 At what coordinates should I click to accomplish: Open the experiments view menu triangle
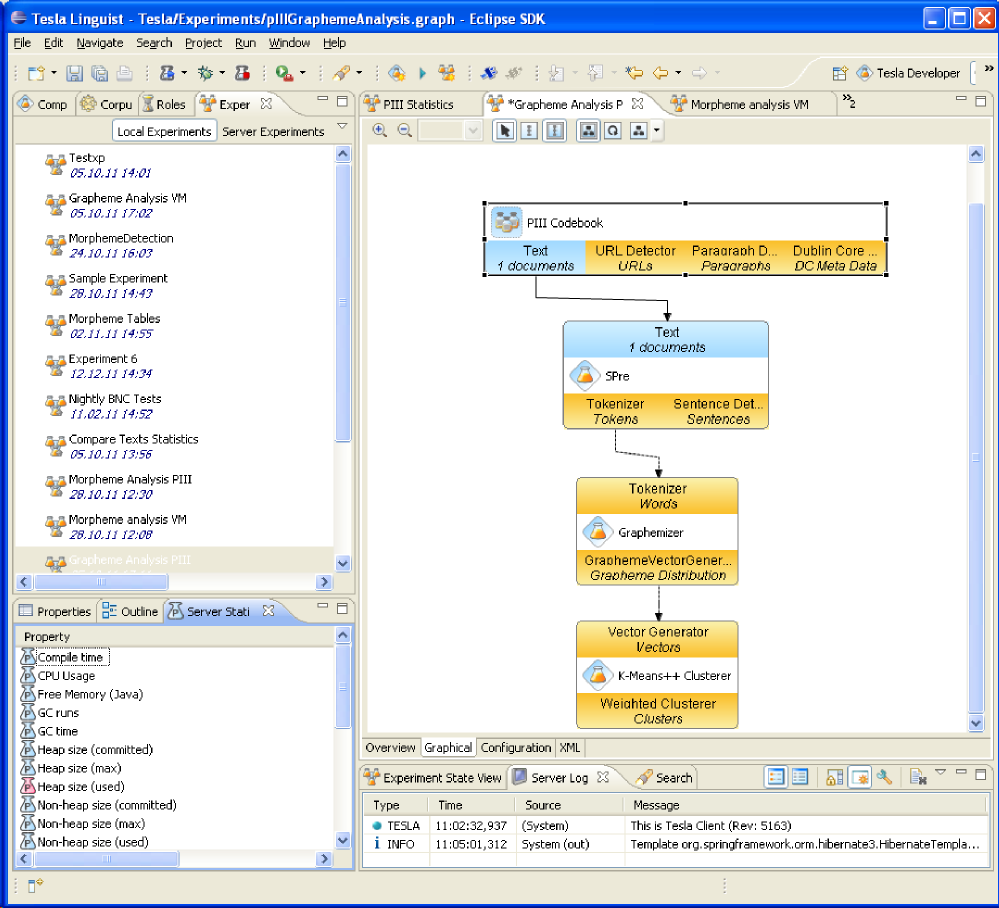(342, 127)
